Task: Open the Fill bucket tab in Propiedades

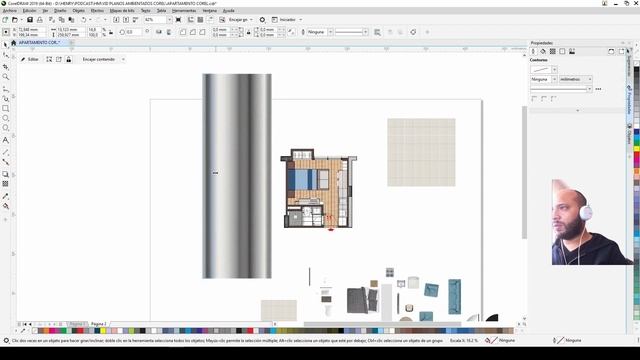Action: click(x=543, y=51)
